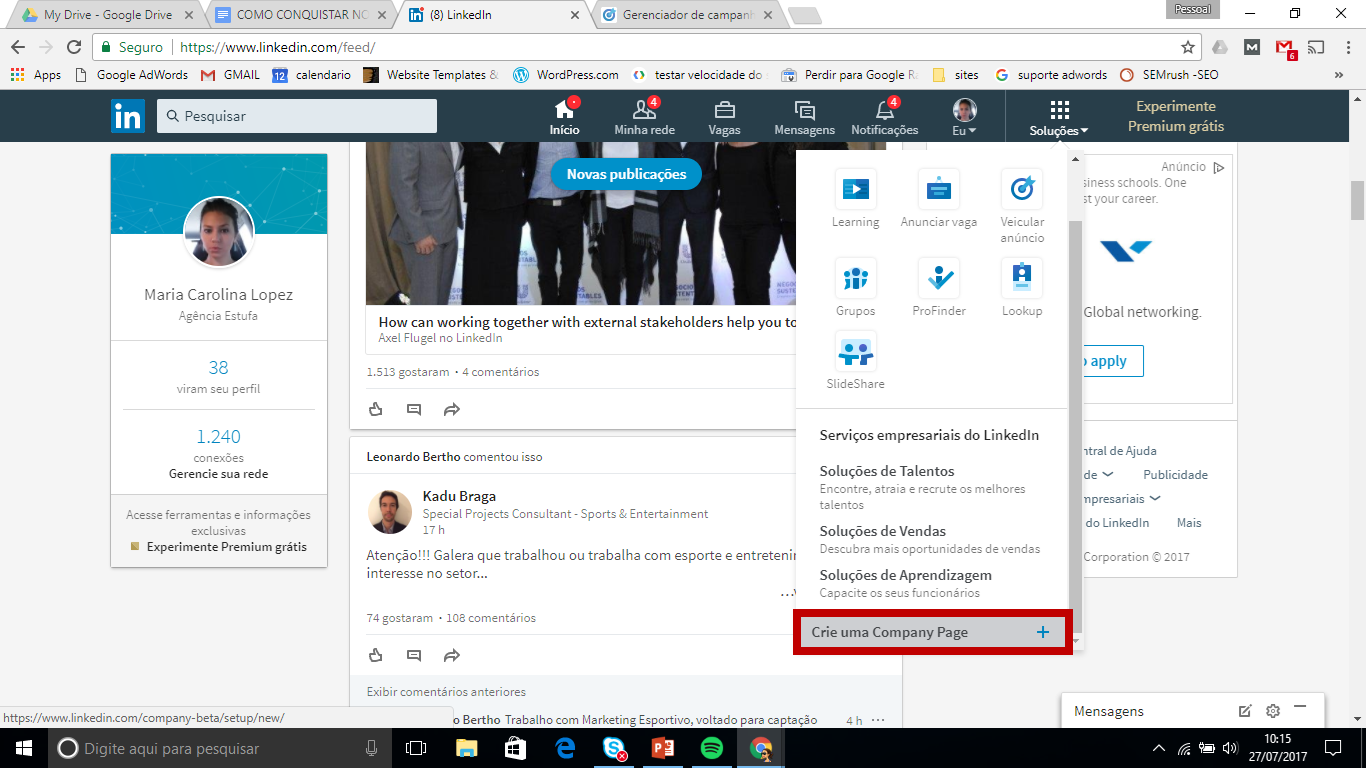
Task: Open Spotify from the taskbar
Action: (x=712, y=748)
